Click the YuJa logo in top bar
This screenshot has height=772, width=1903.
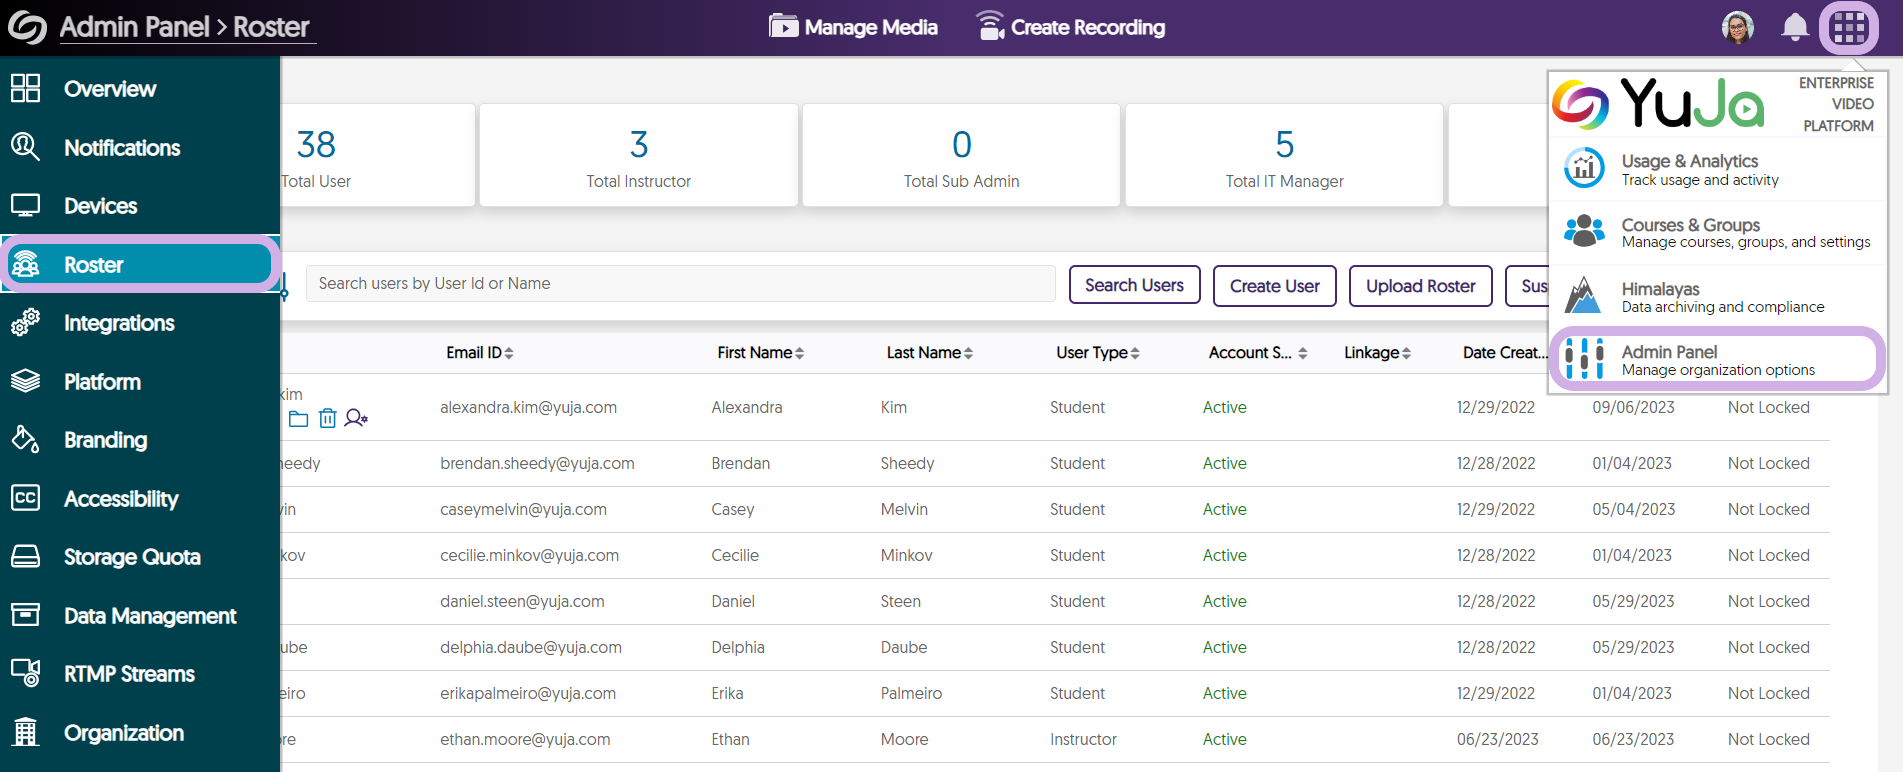coord(27,27)
